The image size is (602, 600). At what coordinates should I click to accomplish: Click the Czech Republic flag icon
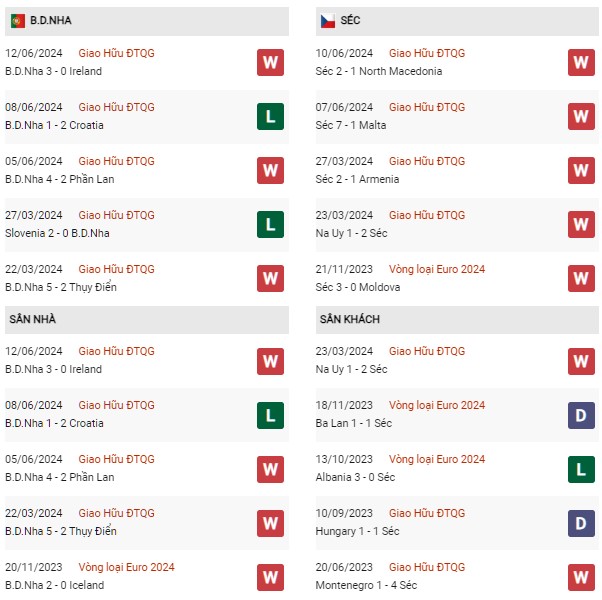(x=328, y=21)
